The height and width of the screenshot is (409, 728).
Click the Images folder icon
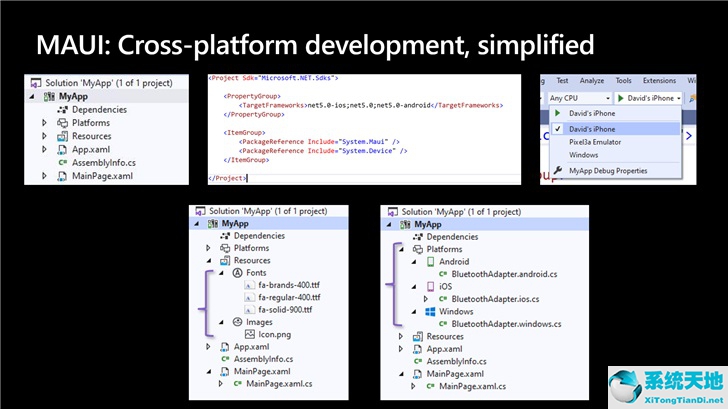point(237,322)
